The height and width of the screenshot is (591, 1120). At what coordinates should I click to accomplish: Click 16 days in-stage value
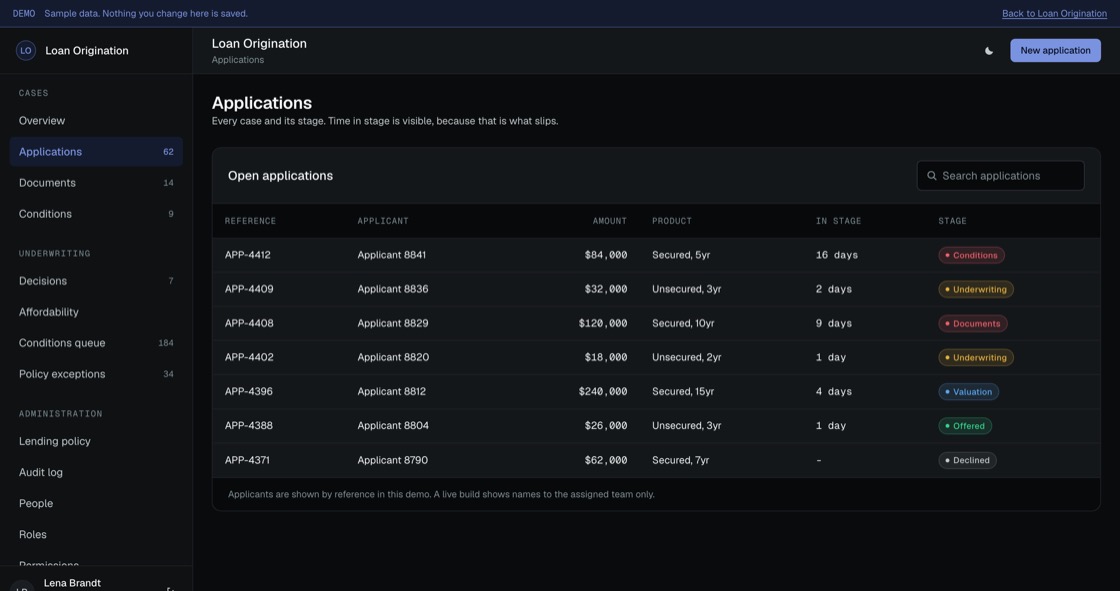(836, 255)
